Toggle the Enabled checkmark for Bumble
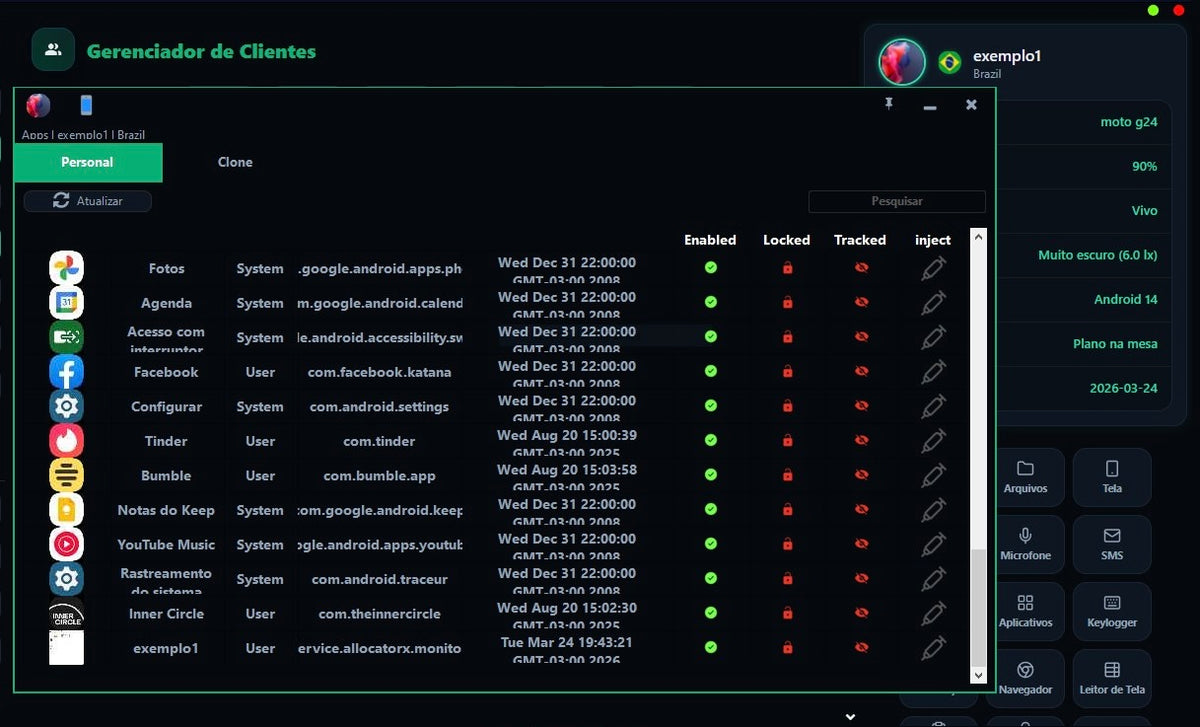Screen dimensions: 1200x727 (x=710, y=476)
